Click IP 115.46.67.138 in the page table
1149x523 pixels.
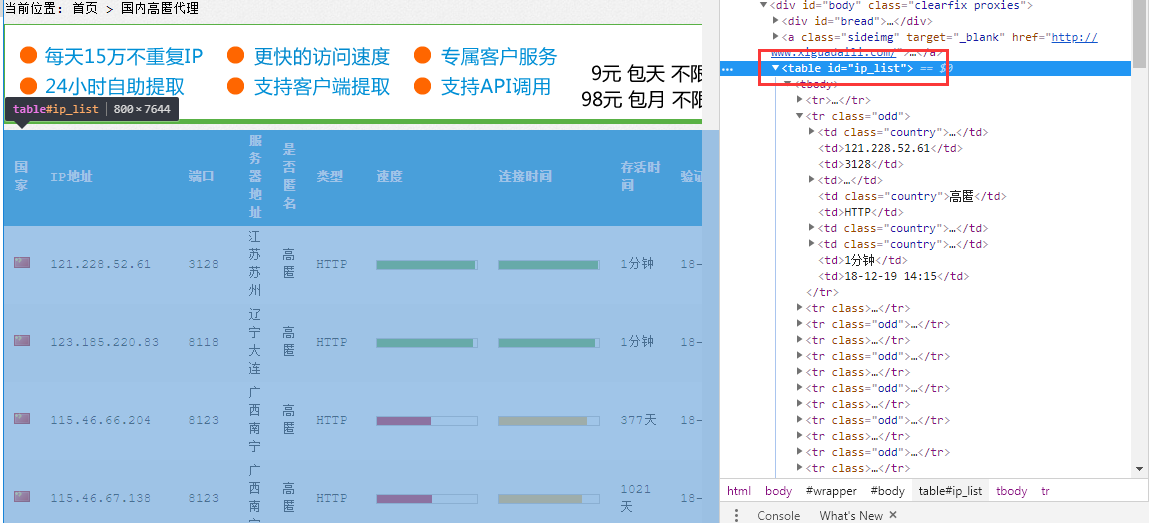pyautogui.click(x=100, y=498)
